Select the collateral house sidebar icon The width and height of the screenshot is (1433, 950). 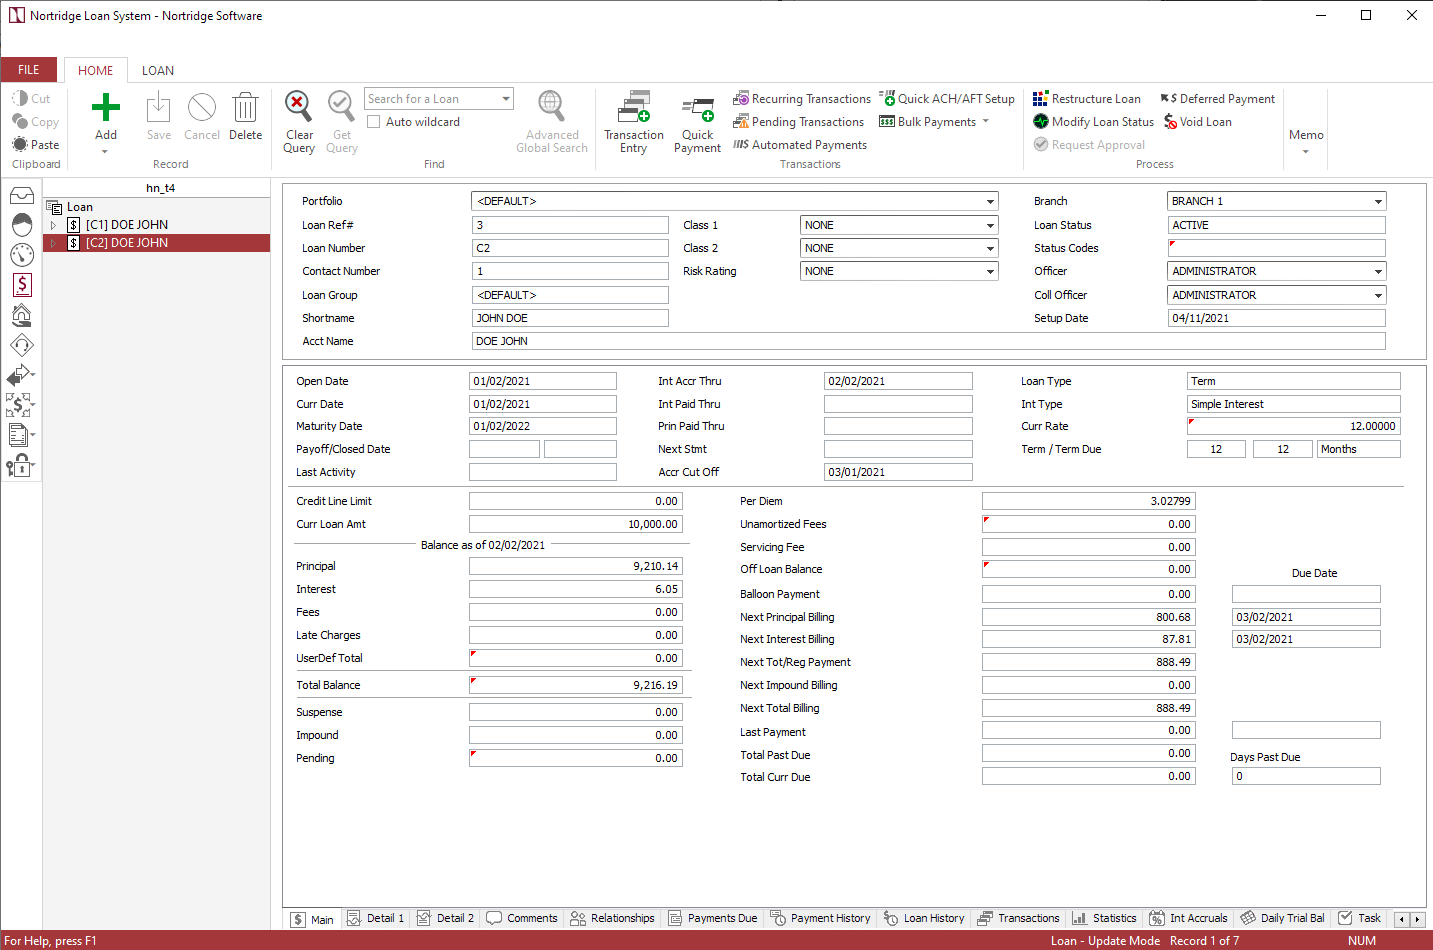(22, 316)
